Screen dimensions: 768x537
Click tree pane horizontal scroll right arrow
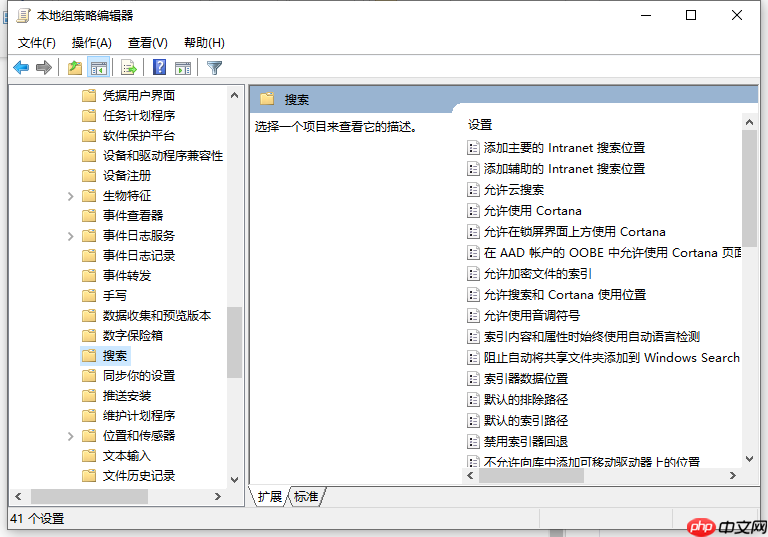[218, 497]
